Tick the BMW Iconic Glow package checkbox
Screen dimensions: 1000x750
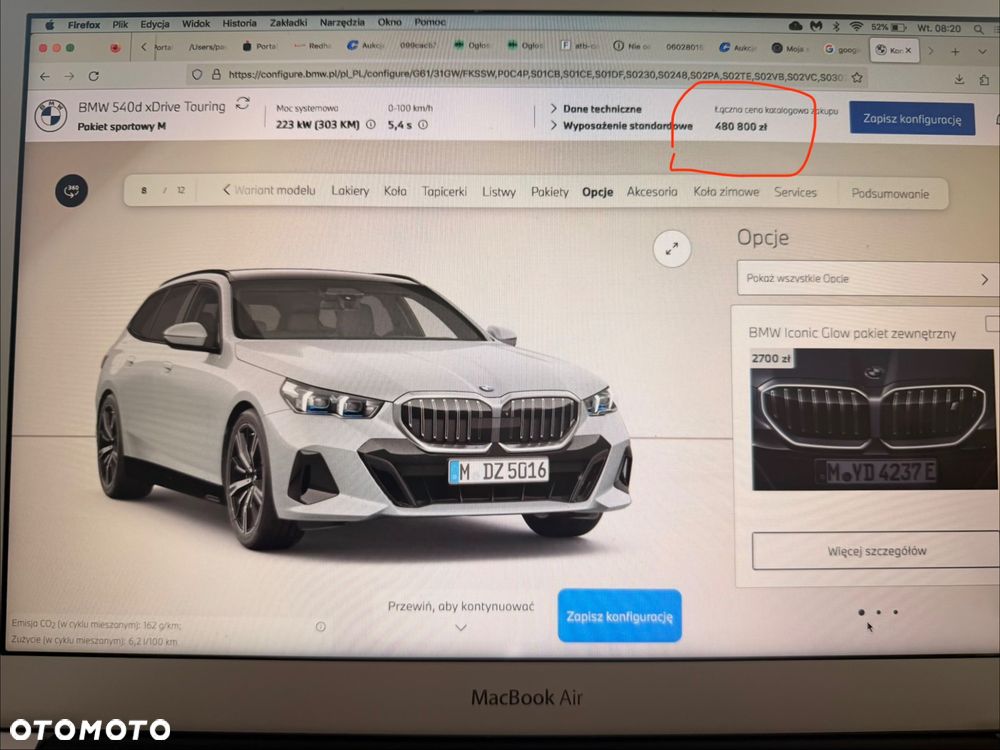click(992, 323)
